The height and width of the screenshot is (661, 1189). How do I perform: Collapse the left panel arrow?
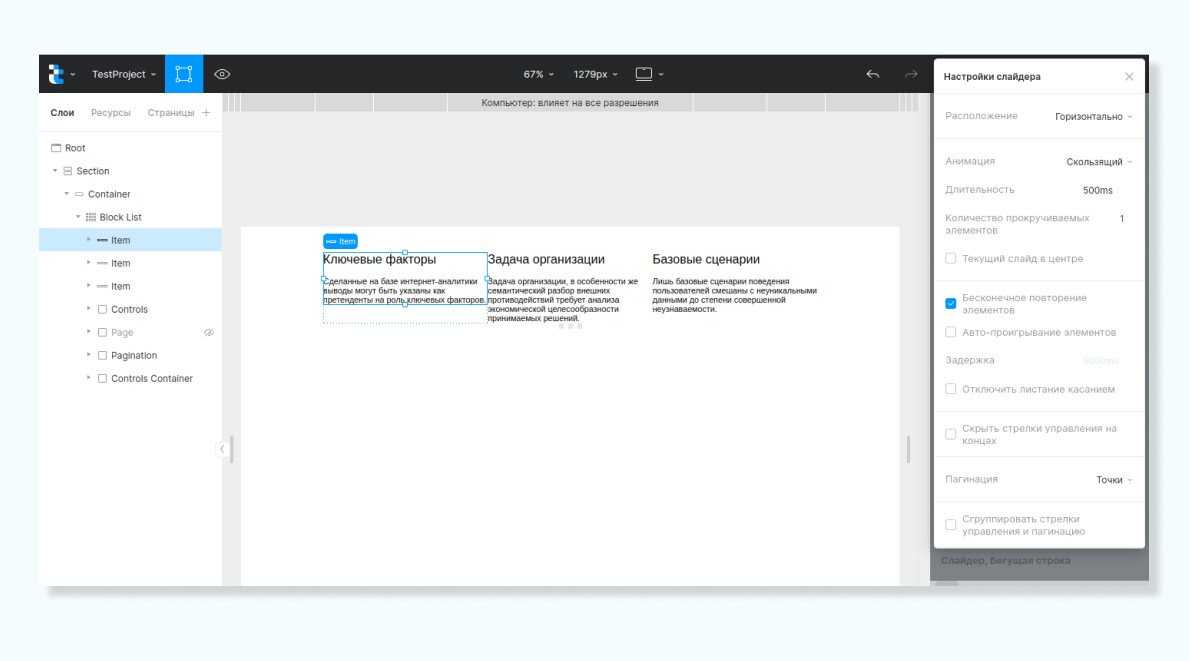(221, 450)
